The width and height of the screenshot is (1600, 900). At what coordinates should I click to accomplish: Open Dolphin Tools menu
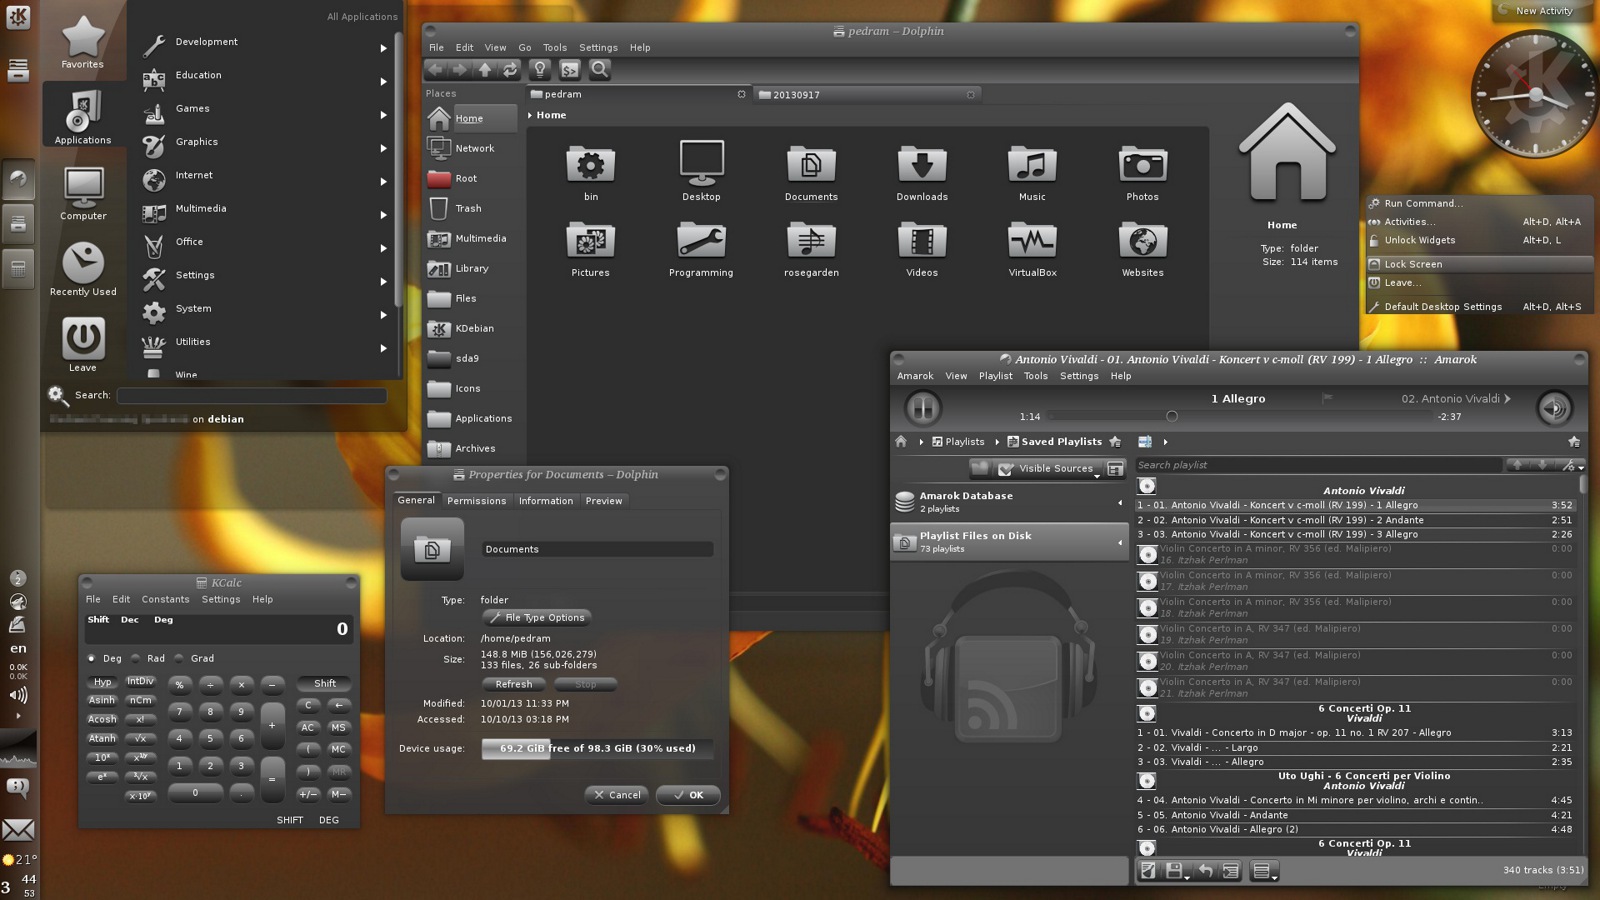click(555, 48)
